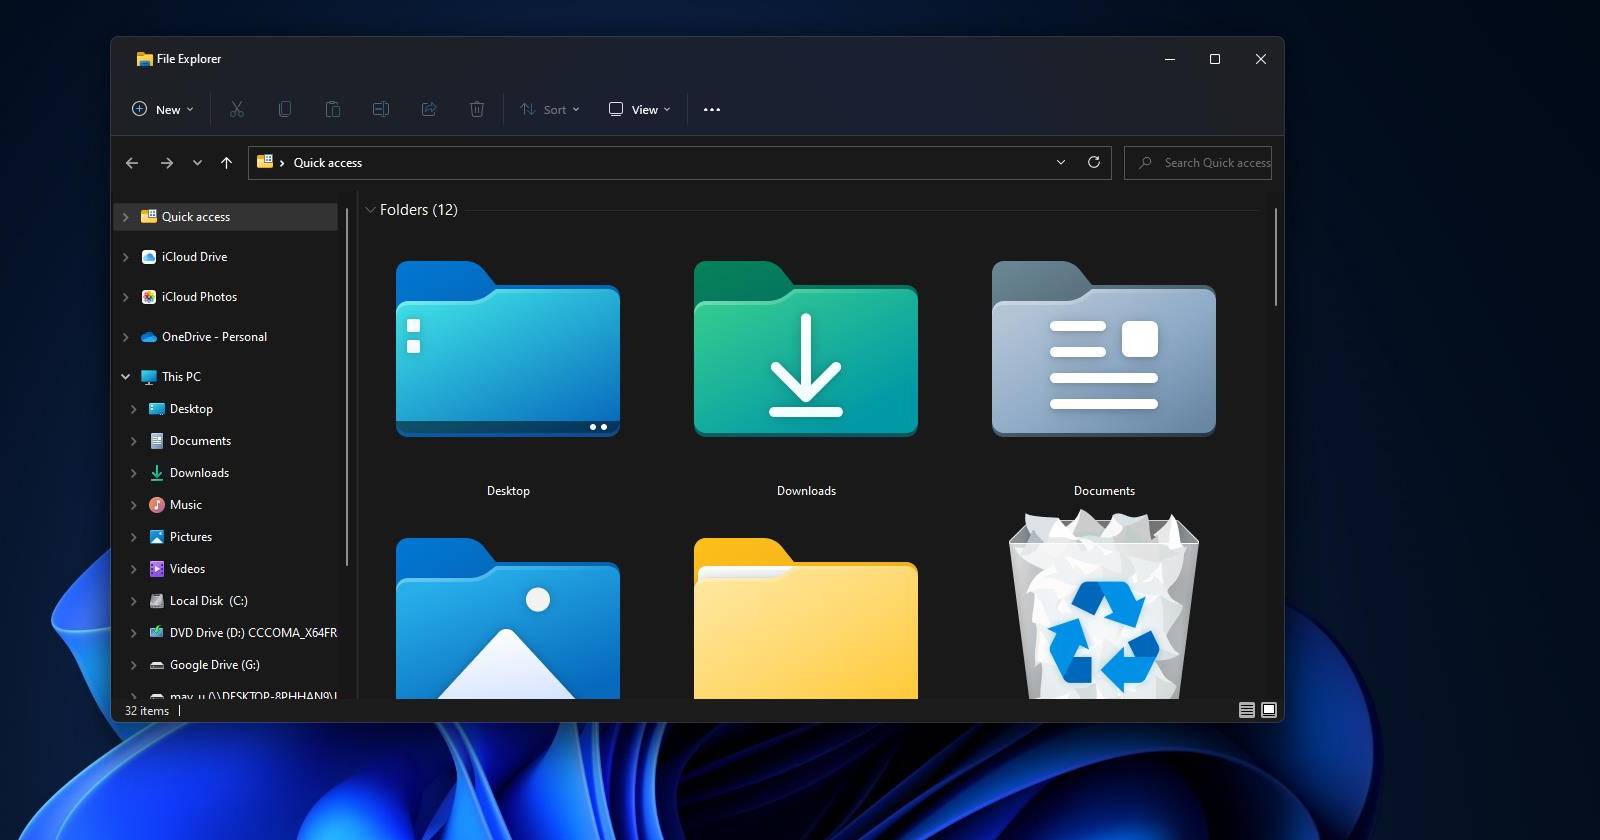The width and height of the screenshot is (1600, 840).
Task: Select the large Downloads folder thumbnail
Action: [806, 348]
